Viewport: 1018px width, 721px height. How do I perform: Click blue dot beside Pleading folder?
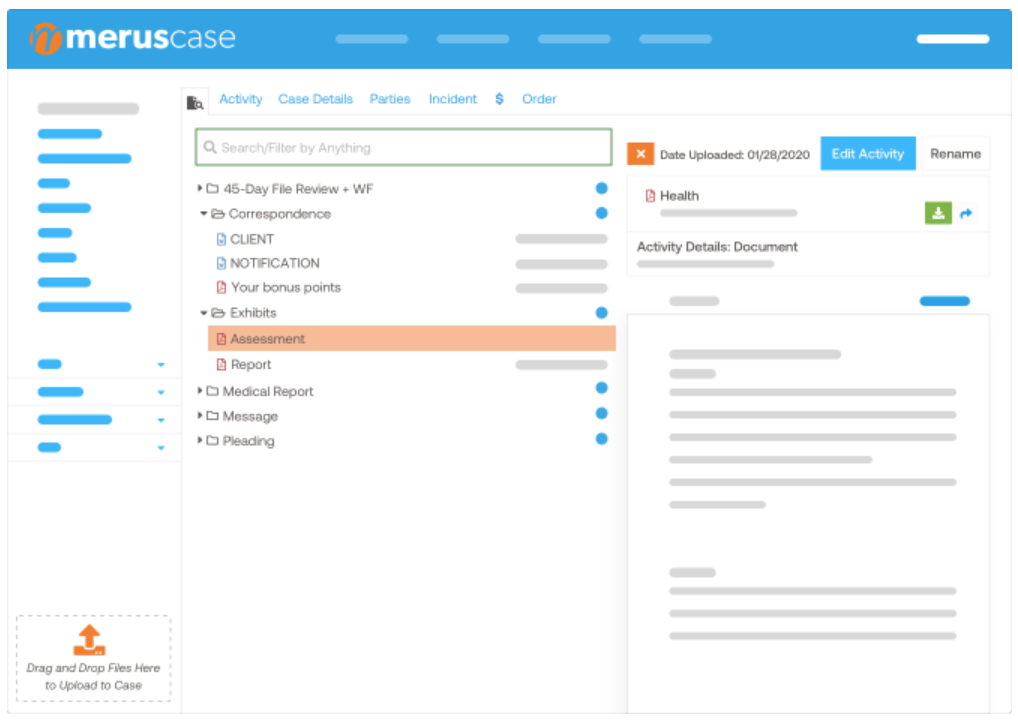602,439
